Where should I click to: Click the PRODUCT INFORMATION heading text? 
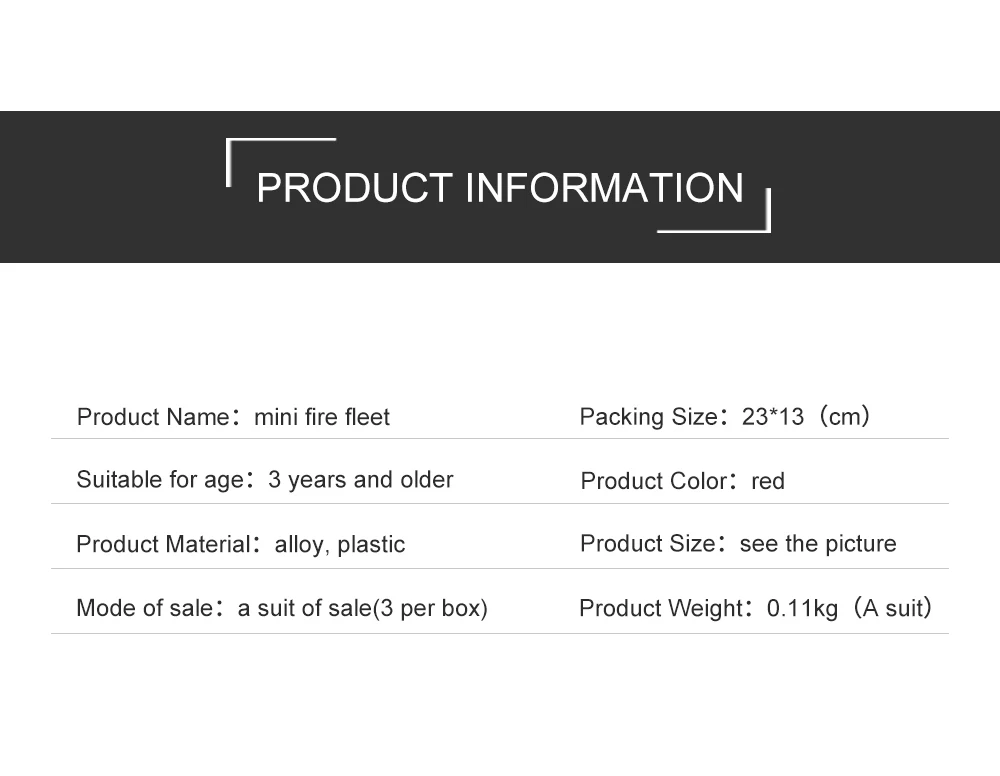point(500,187)
